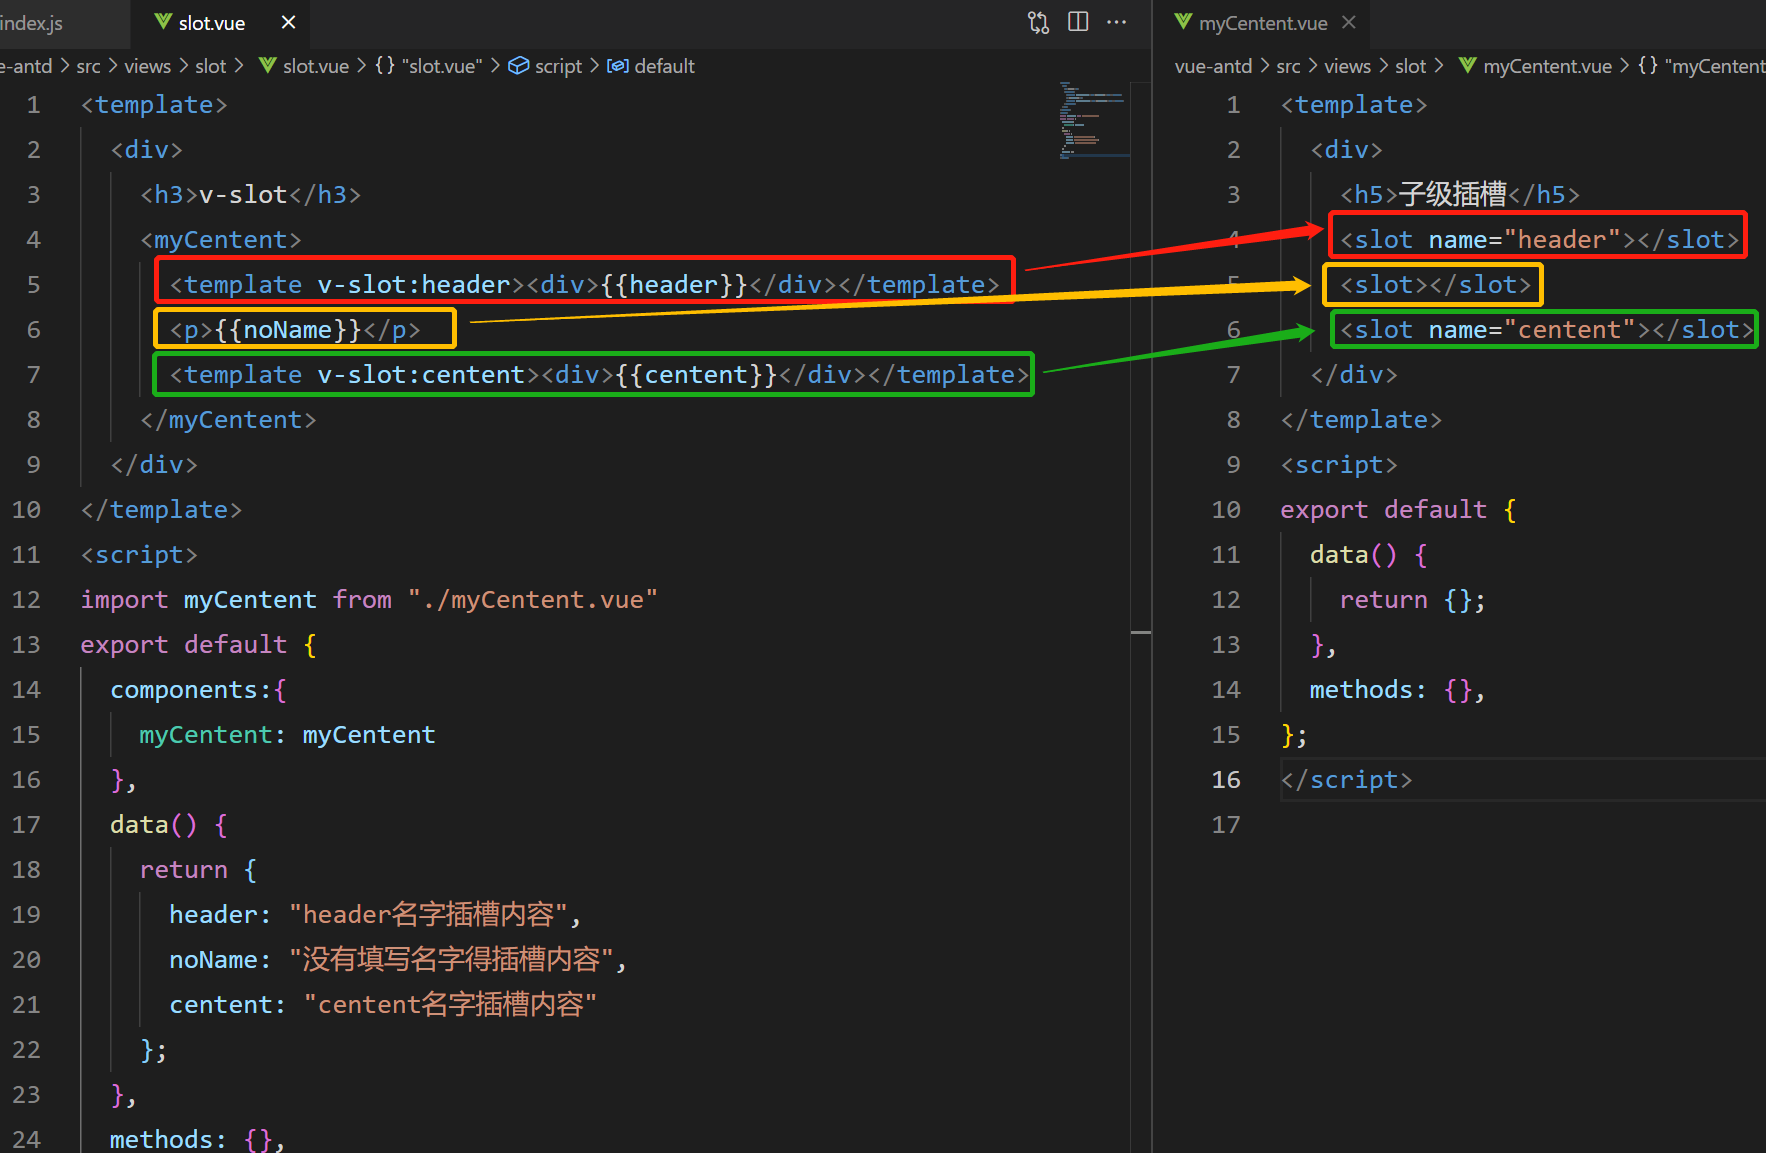Click the slot name="header" line
The width and height of the screenshot is (1766, 1153).
(1540, 240)
